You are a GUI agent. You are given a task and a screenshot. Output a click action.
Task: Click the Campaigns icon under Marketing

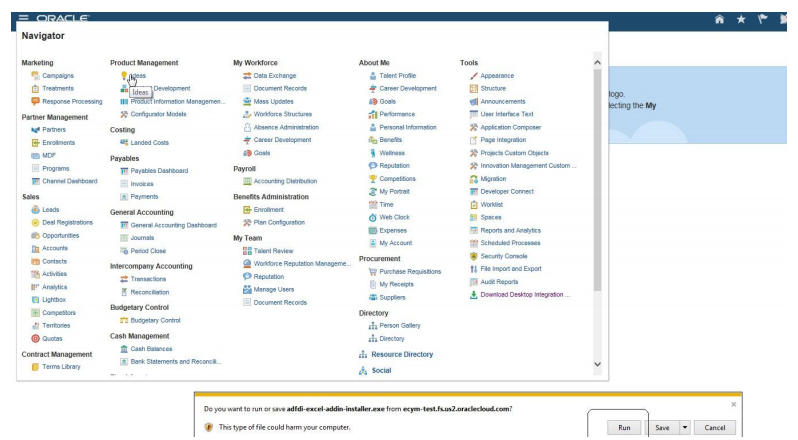tap(35, 75)
